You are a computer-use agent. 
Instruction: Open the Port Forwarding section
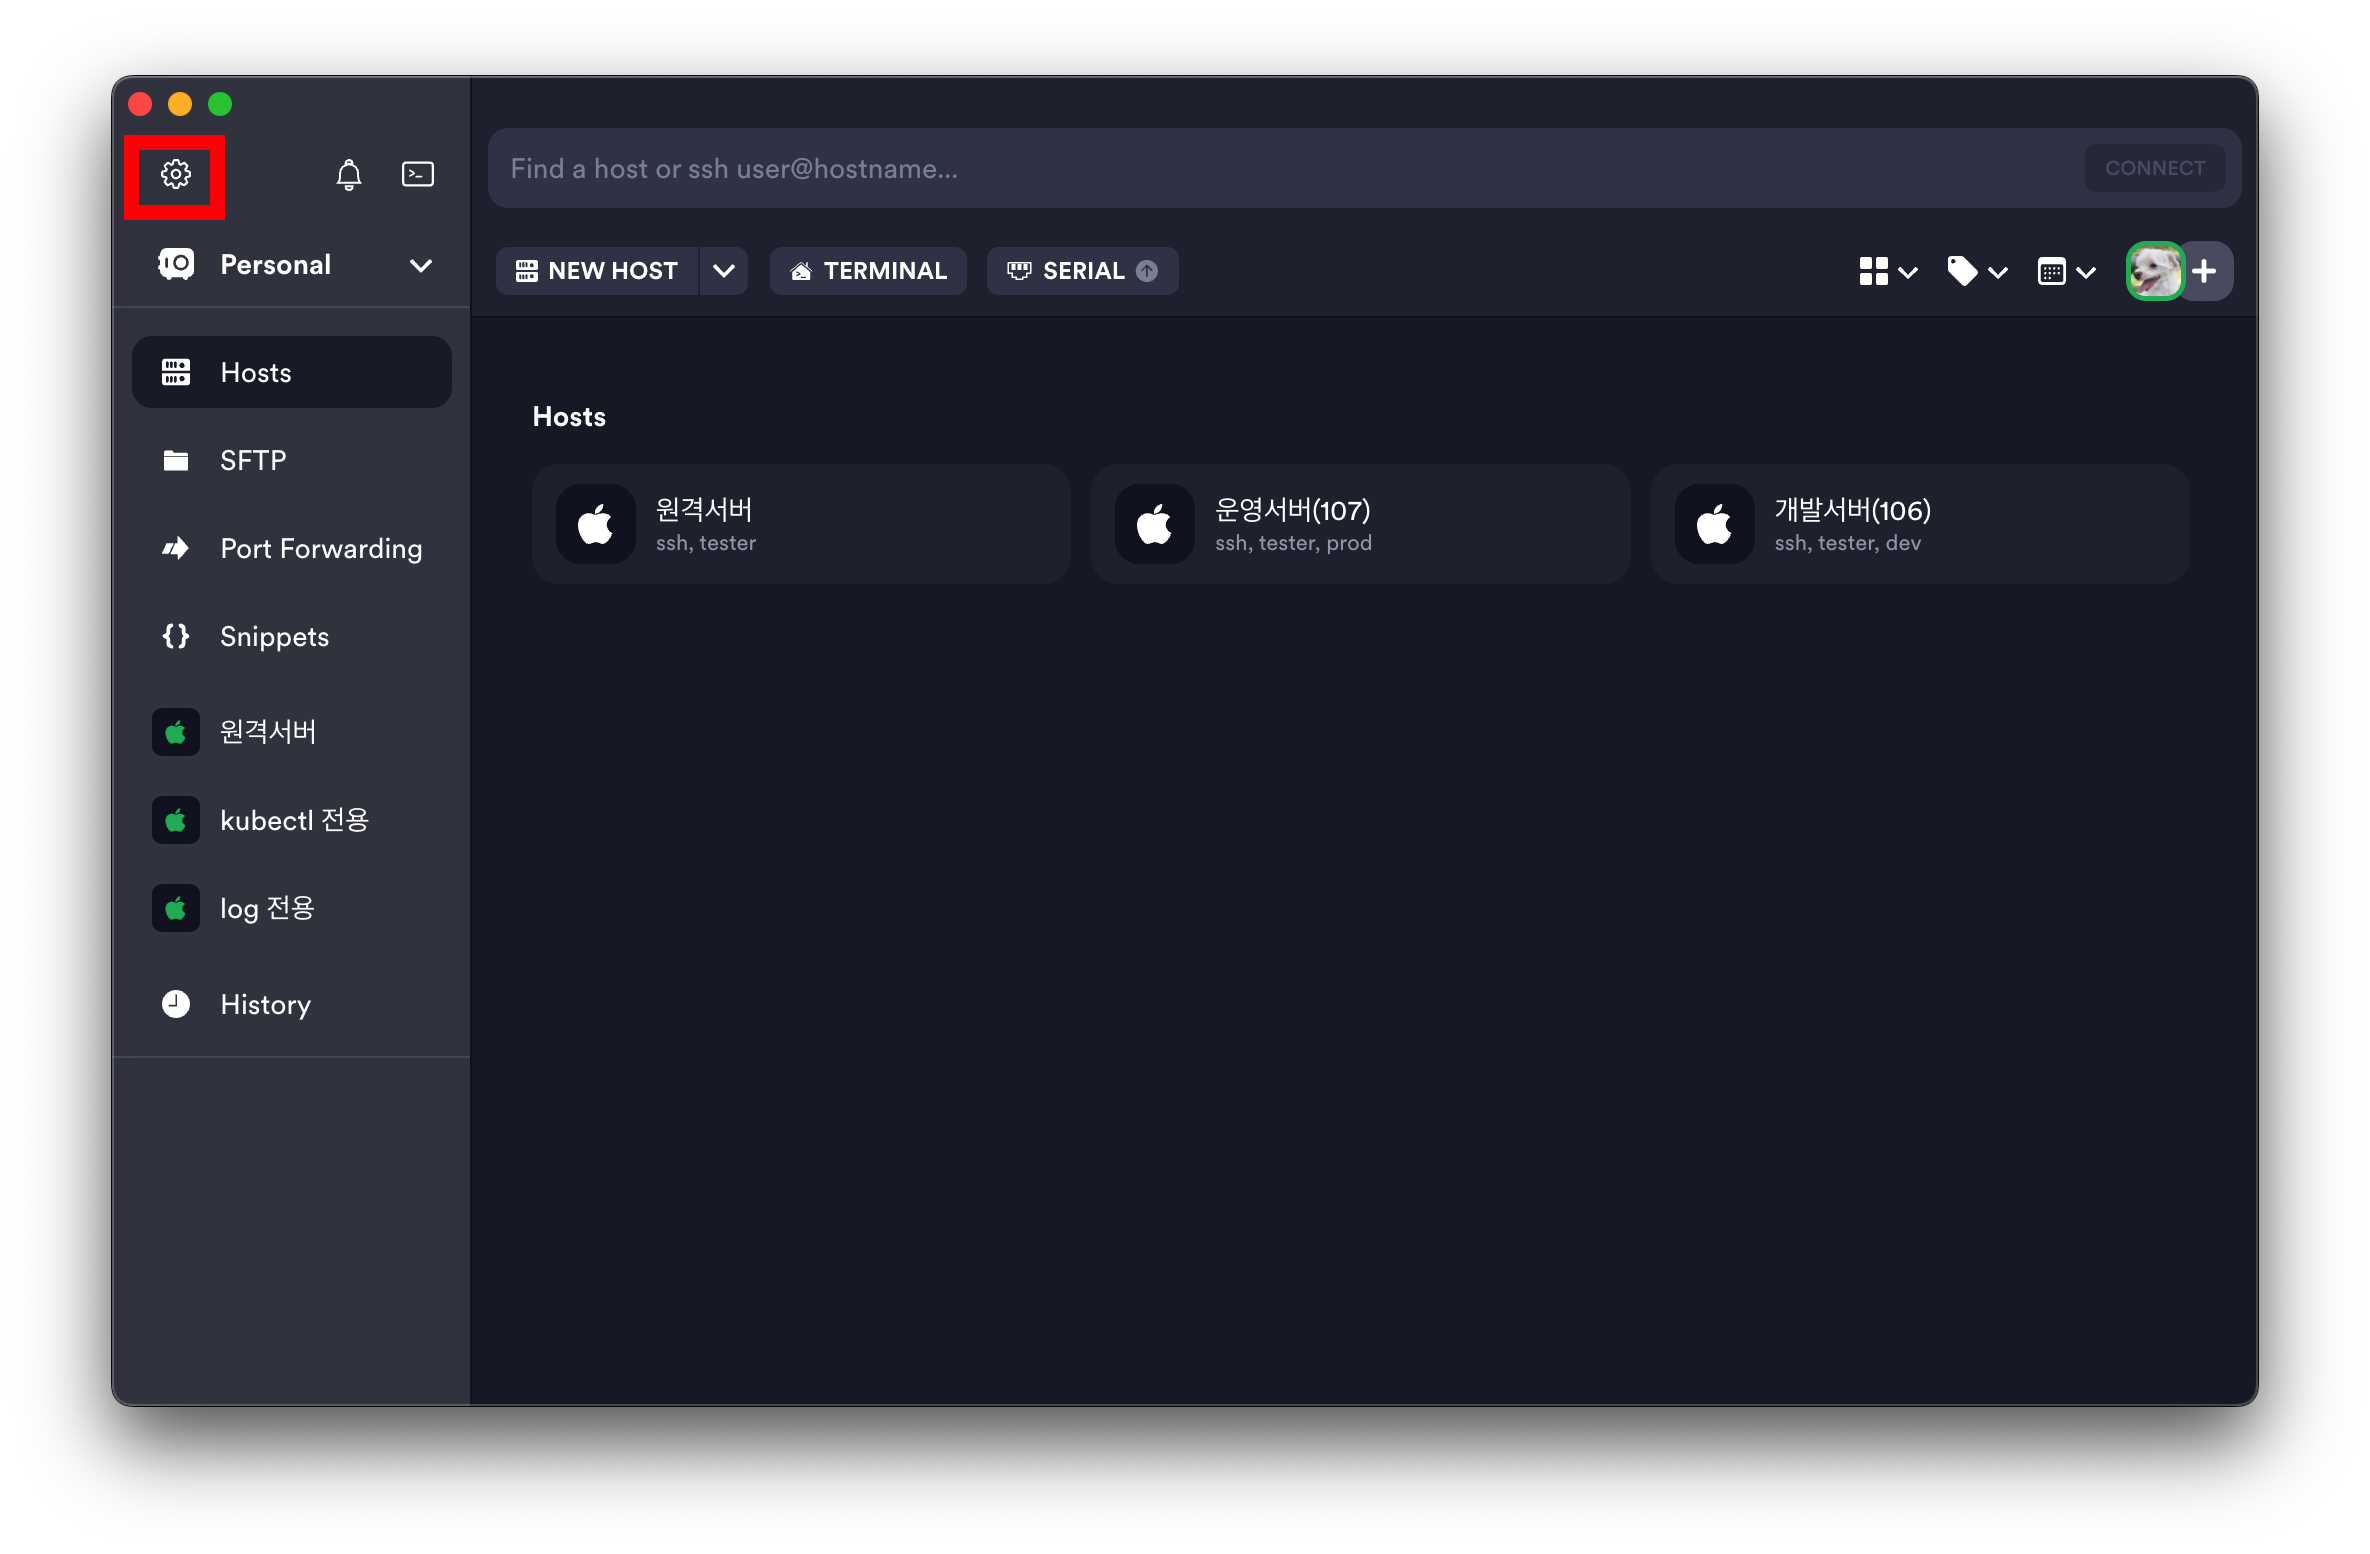click(320, 548)
